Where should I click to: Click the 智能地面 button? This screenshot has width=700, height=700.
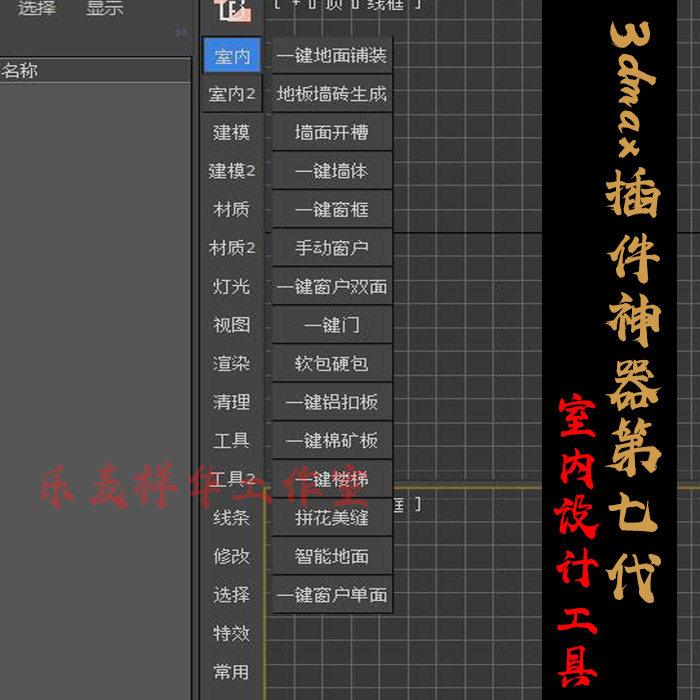tap(332, 556)
